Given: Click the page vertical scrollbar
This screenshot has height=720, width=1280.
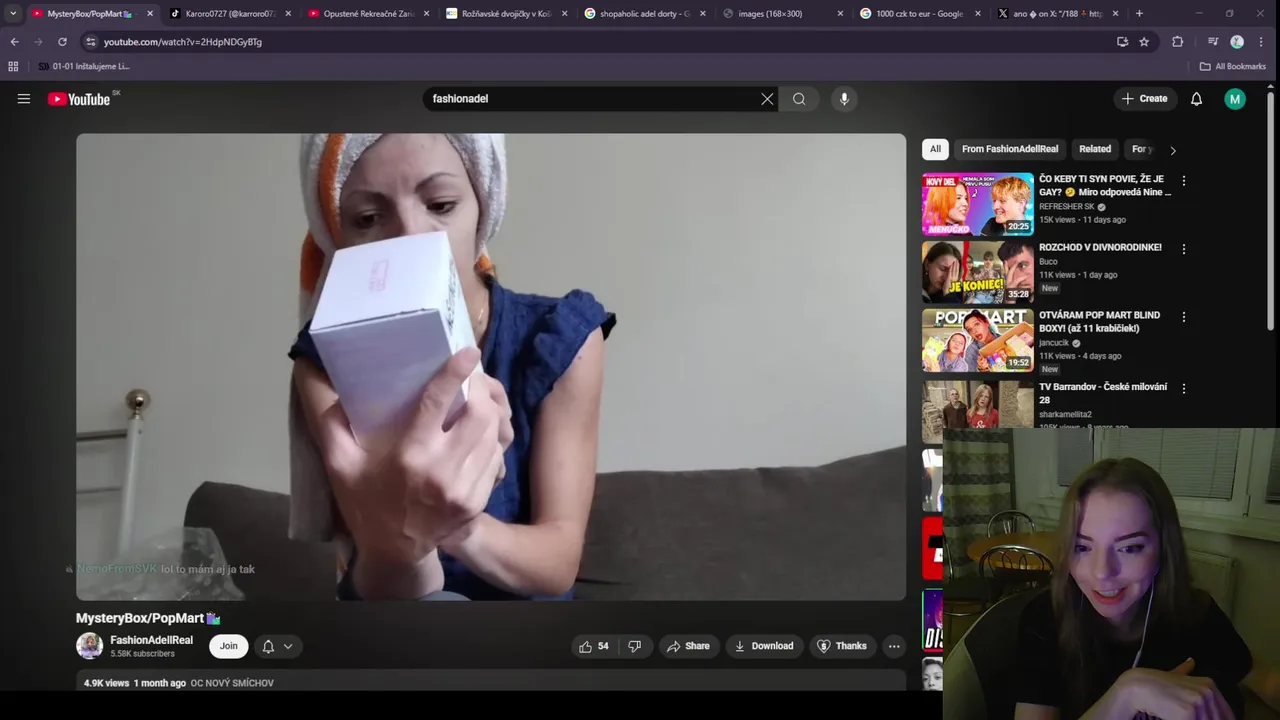Looking at the screenshot, I should coord(1271,210).
